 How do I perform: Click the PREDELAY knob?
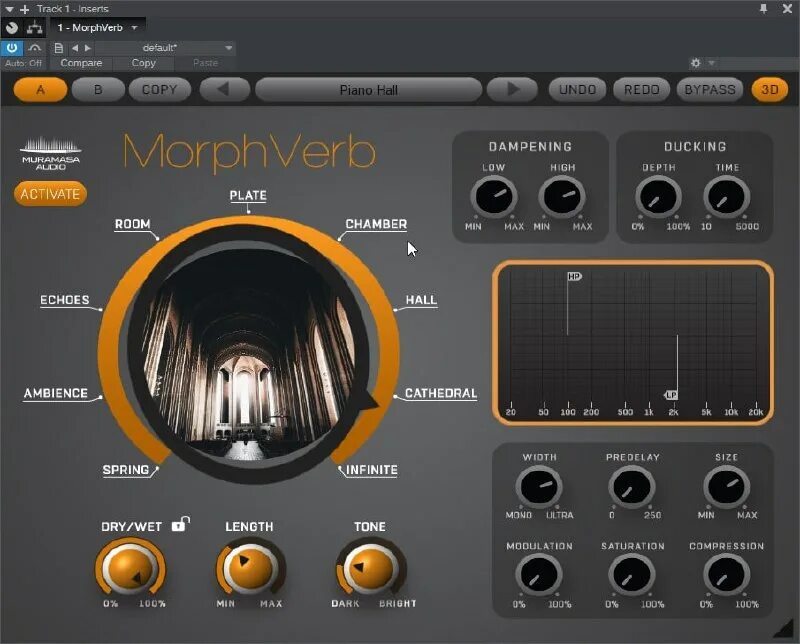[632, 487]
